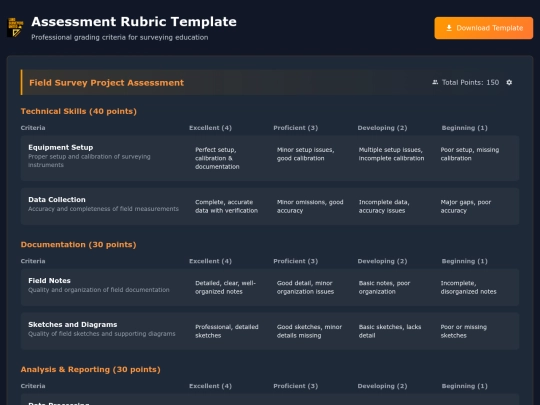Select 'Poor setup, missing calibration' cell
Image resolution: width=540 pixels, height=405 pixels.
pos(470,154)
